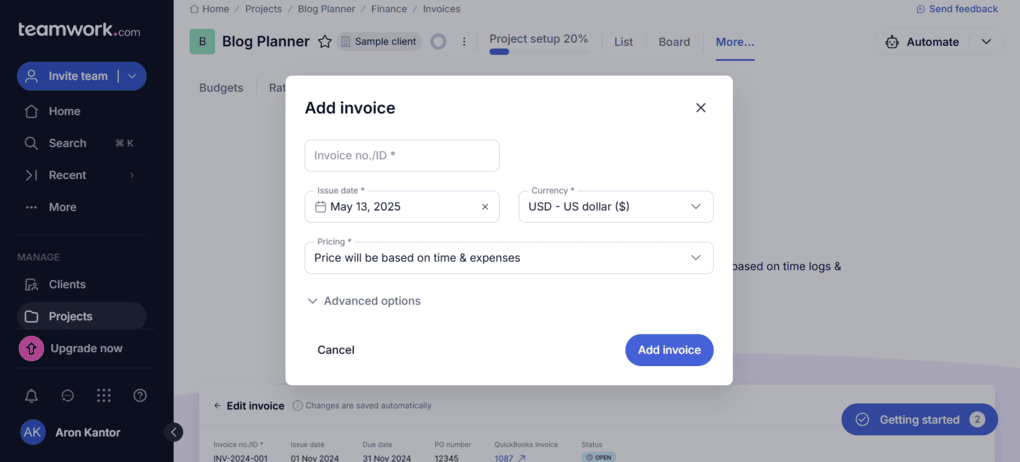Click the Send feedback link
The height and width of the screenshot is (462, 1020).
click(956, 9)
